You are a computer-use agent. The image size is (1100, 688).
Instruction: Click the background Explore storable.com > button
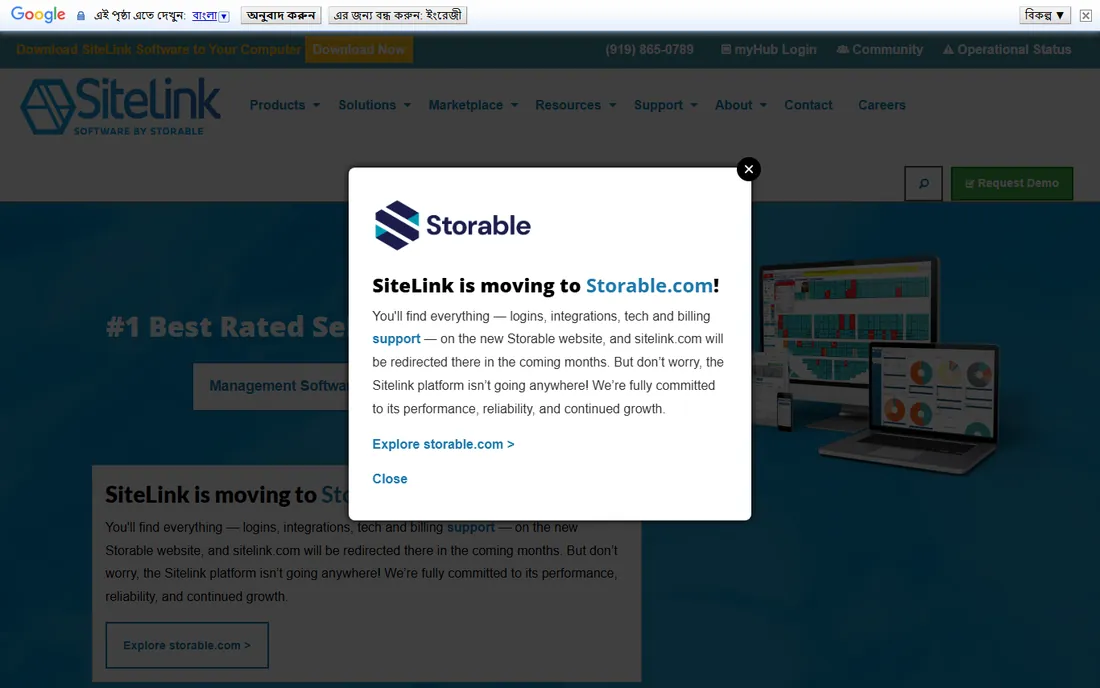tap(187, 645)
